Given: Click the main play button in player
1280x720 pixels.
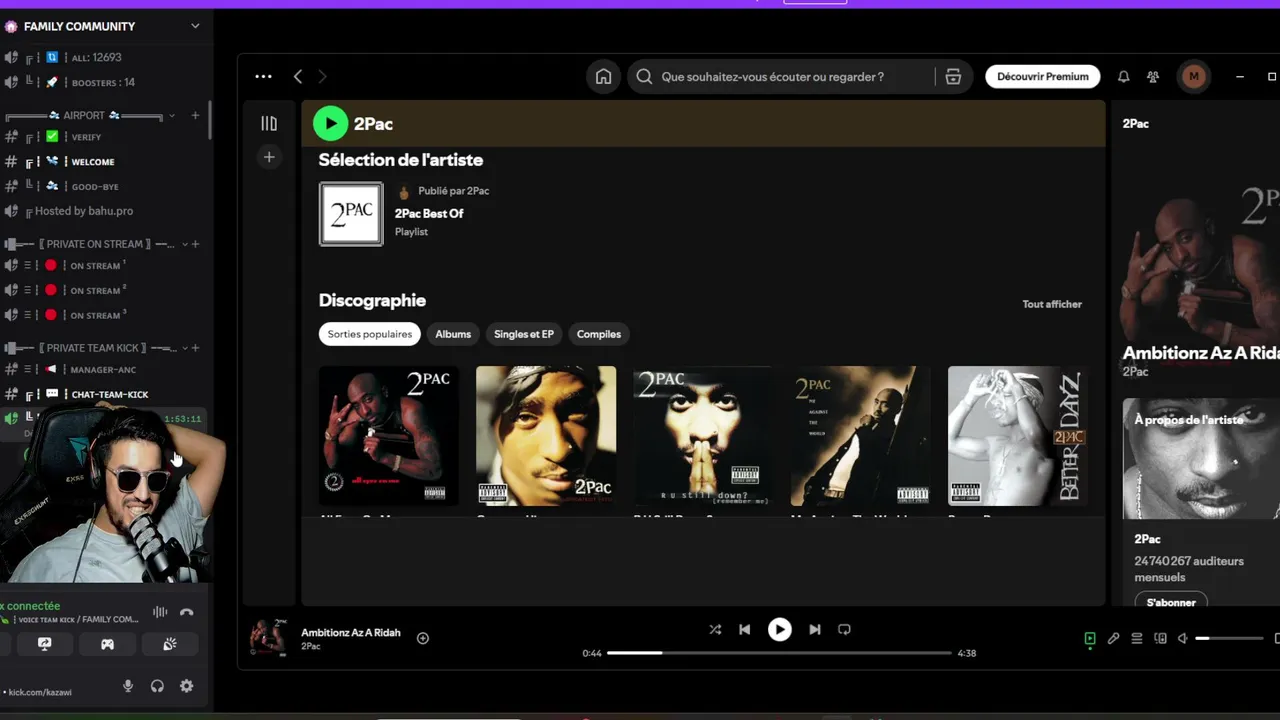Looking at the screenshot, I should pos(779,629).
